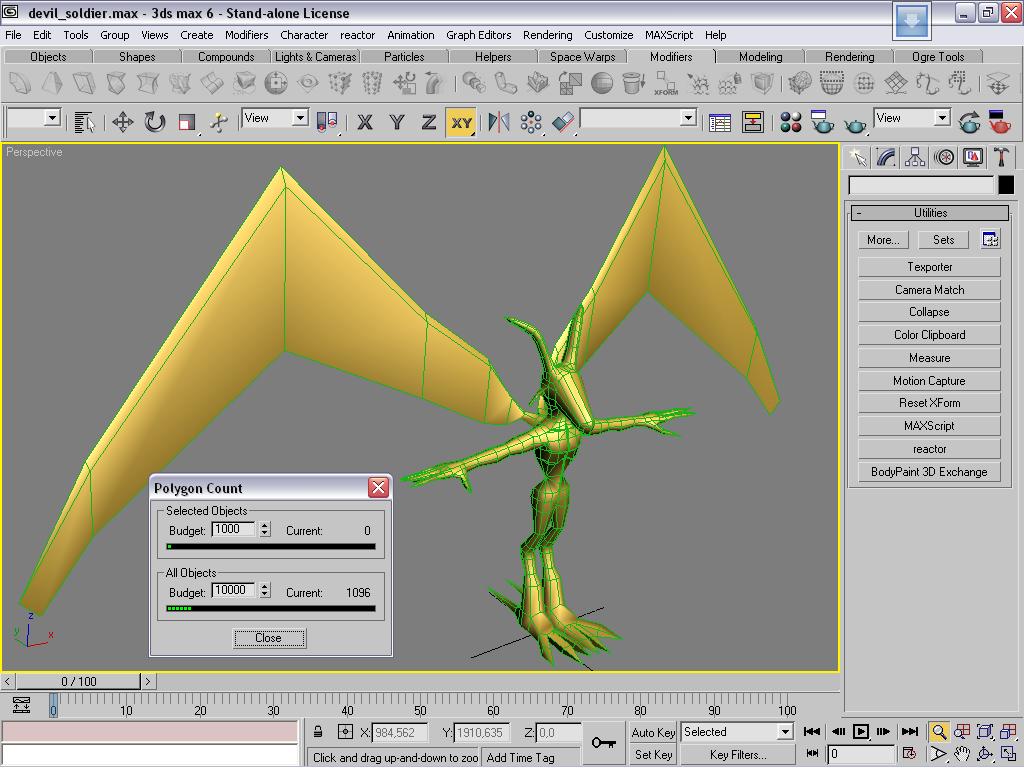
Task: Increase the Selected Objects budget spinner
Action: pyautogui.click(x=264, y=525)
